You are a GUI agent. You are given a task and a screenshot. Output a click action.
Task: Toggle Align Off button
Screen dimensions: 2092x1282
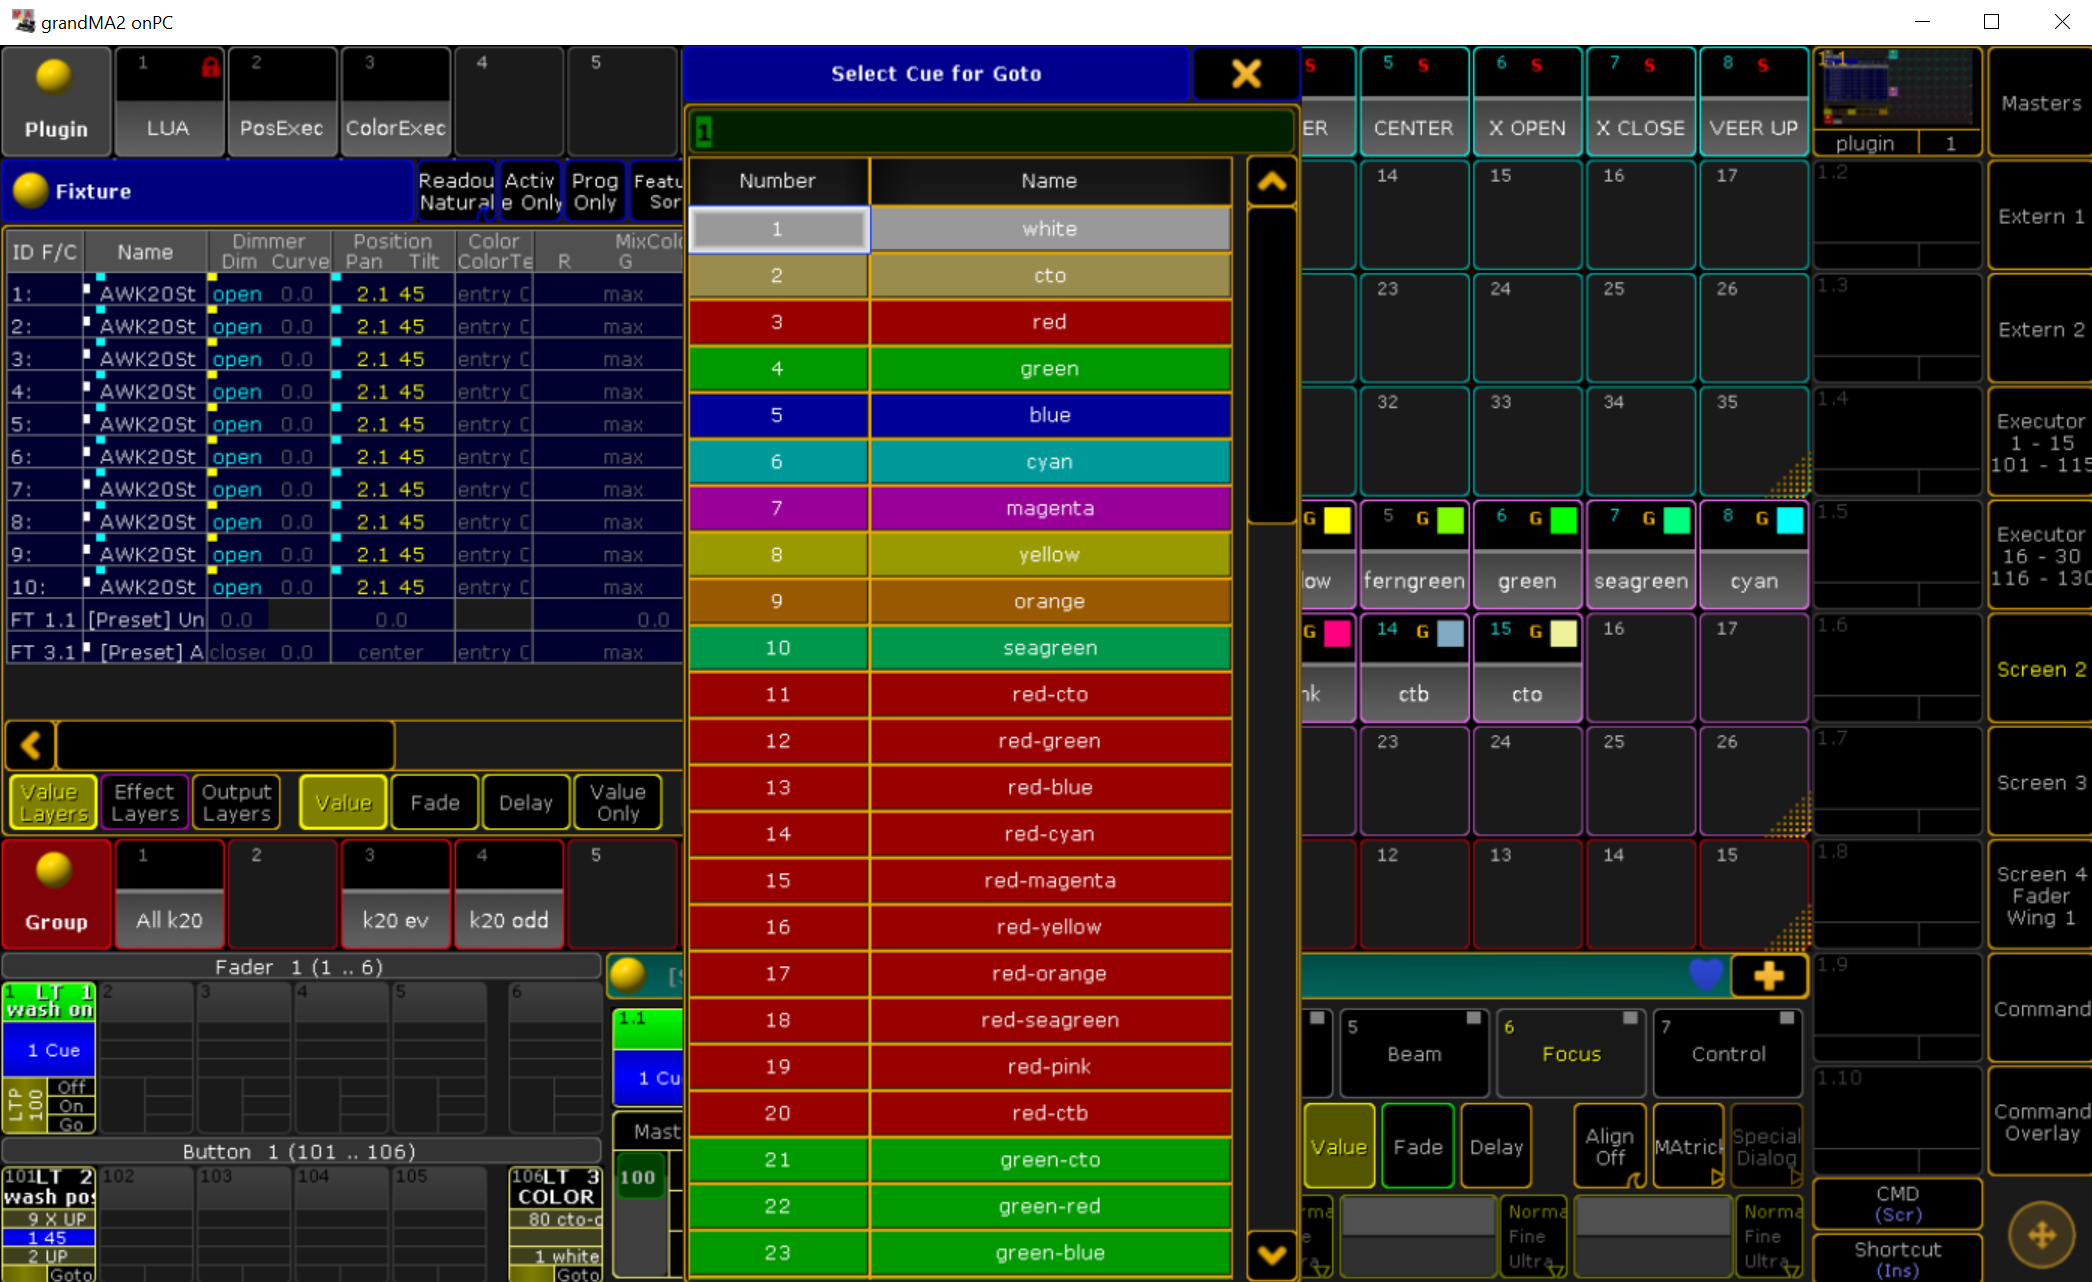[1609, 1146]
